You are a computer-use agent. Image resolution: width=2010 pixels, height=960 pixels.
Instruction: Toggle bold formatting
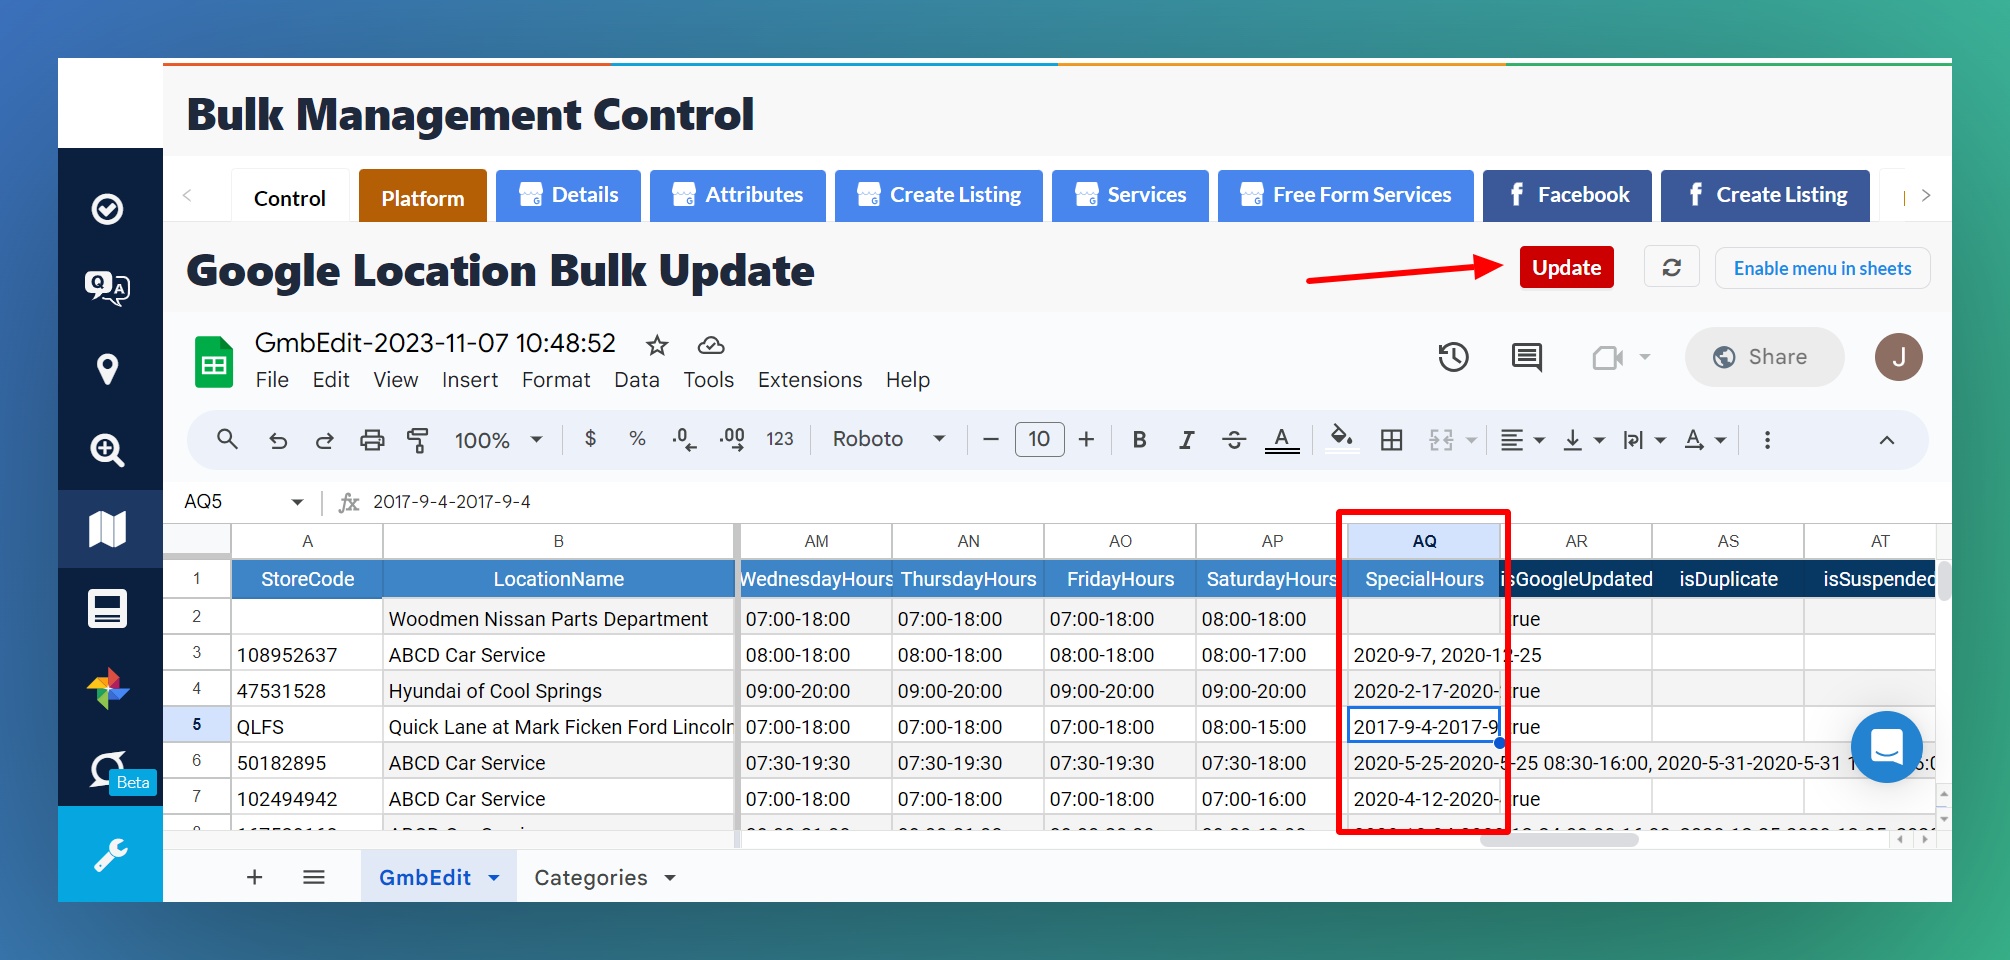[x=1139, y=440]
